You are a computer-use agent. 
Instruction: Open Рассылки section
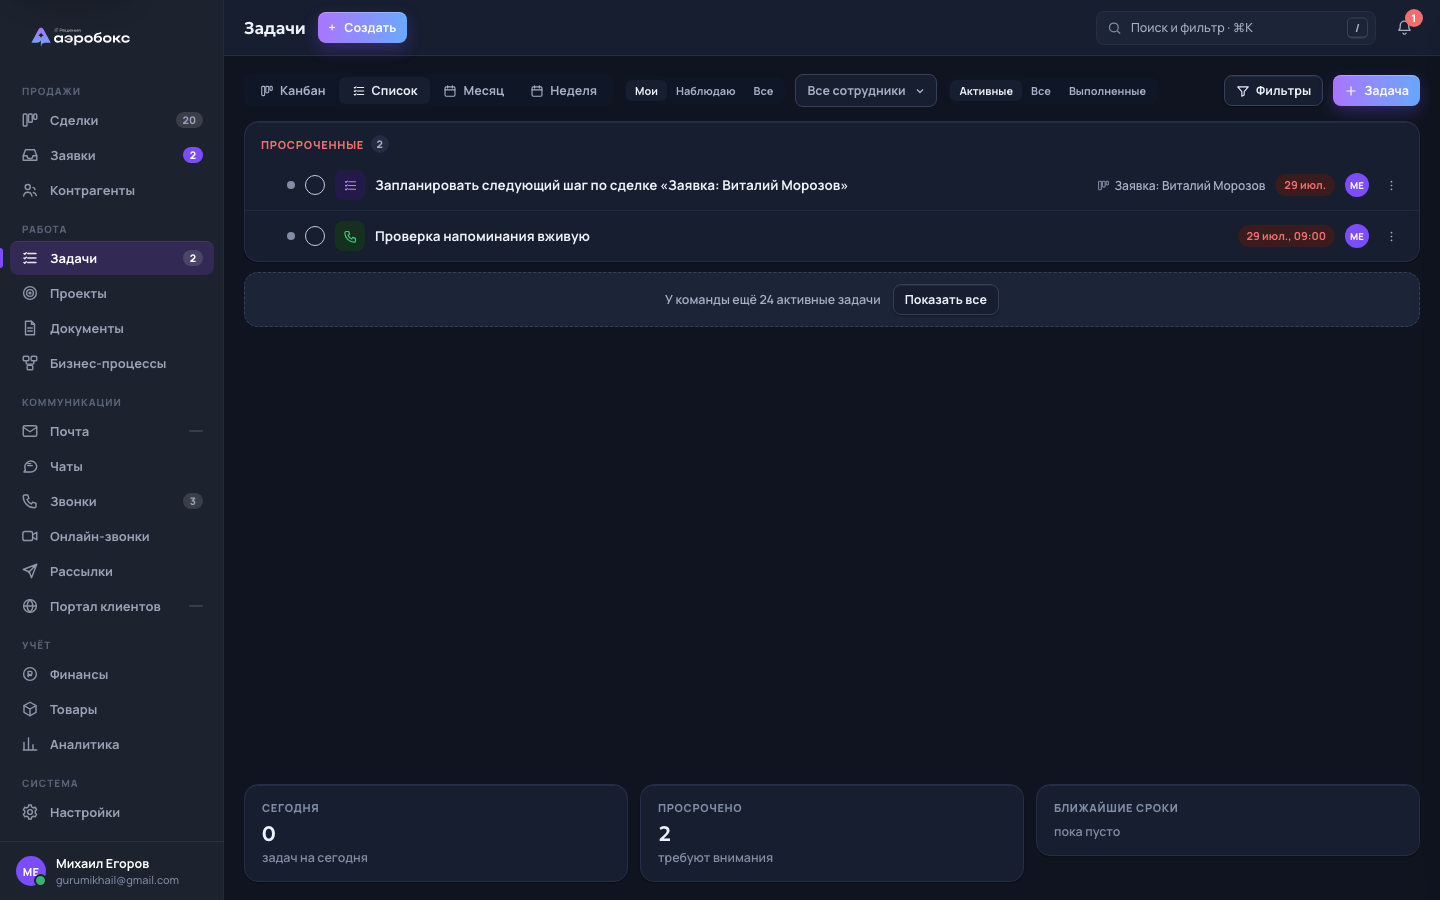pyautogui.click(x=112, y=571)
